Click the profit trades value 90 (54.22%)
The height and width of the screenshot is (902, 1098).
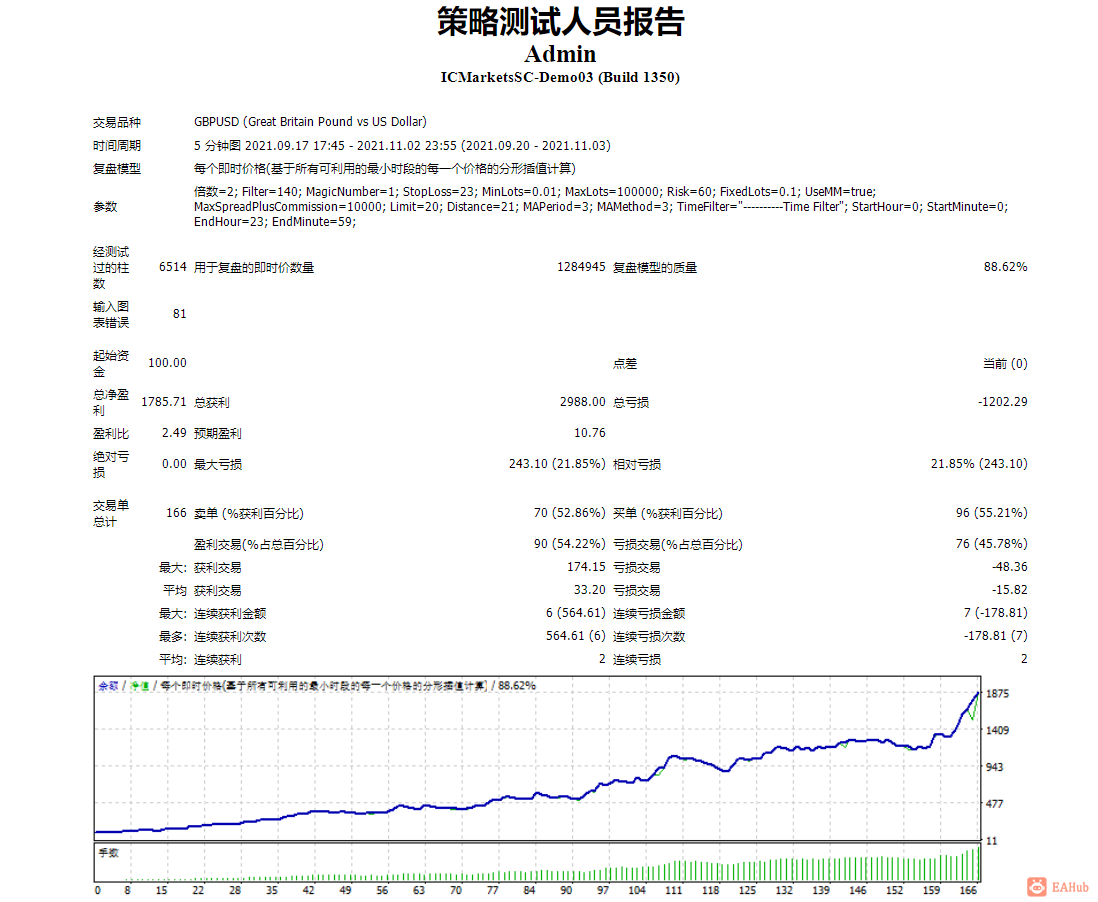coord(569,544)
